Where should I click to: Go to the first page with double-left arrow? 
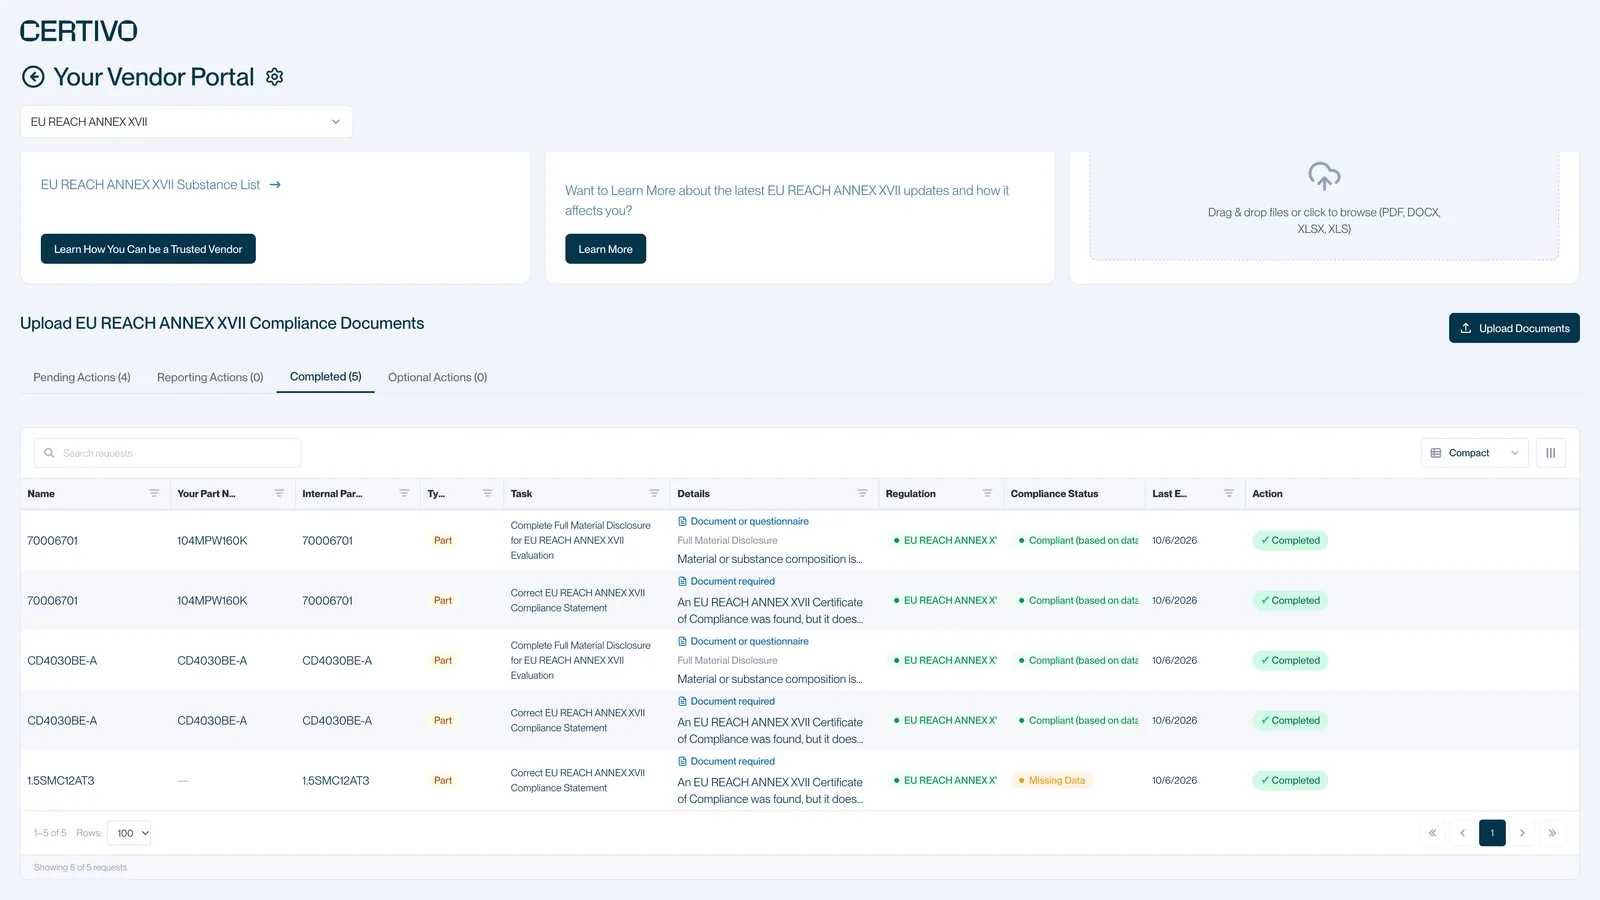tap(1432, 833)
